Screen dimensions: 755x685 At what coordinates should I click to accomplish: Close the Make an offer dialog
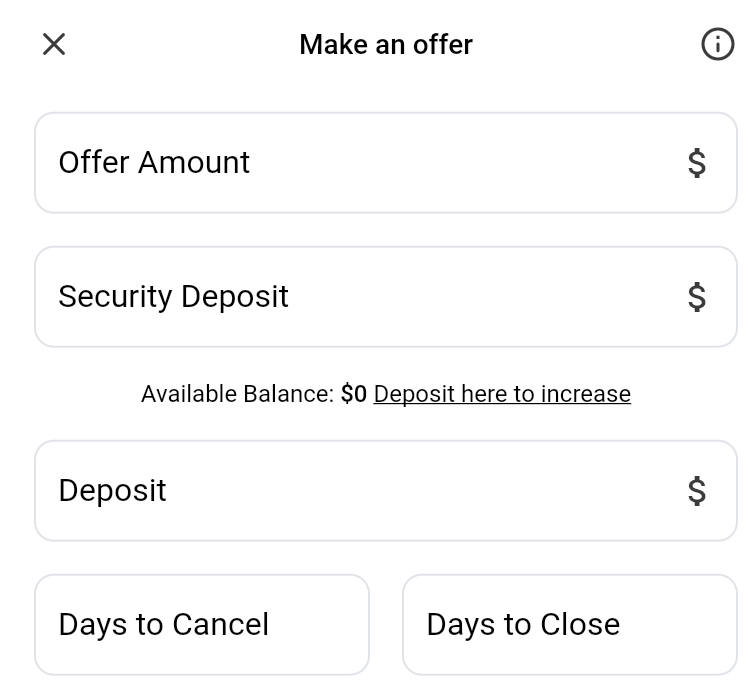pyautogui.click(x=54, y=44)
